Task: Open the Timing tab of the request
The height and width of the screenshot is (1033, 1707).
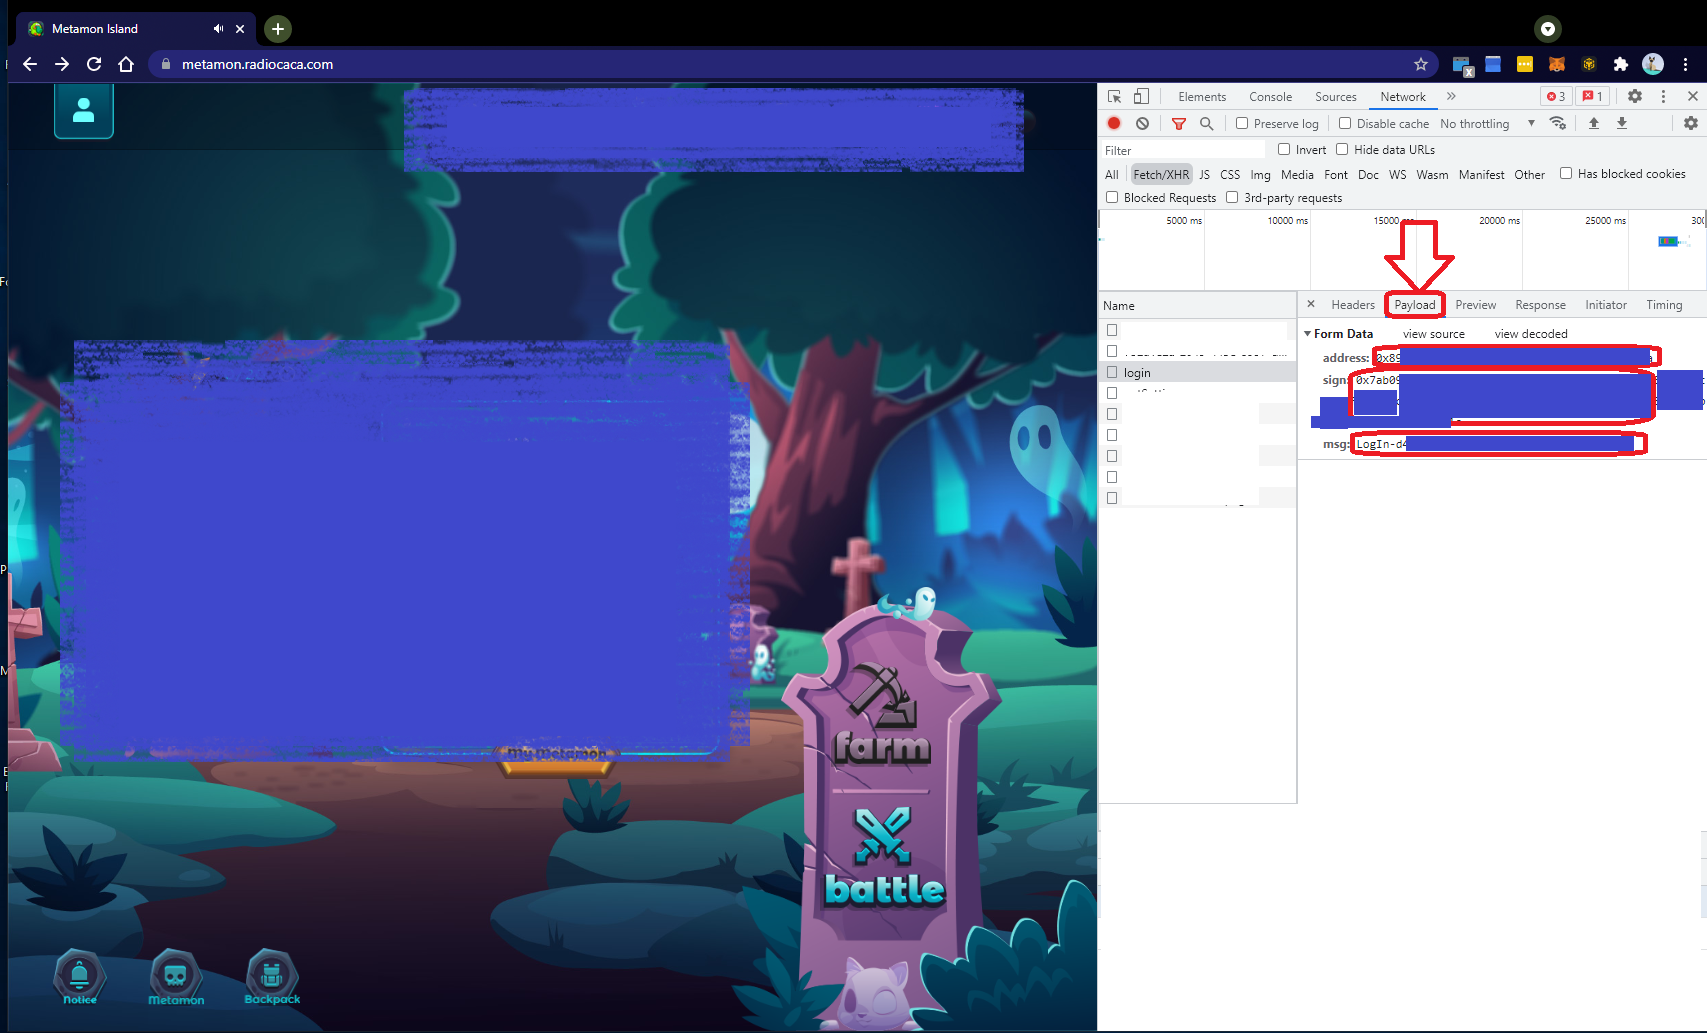Action: (x=1664, y=305)
